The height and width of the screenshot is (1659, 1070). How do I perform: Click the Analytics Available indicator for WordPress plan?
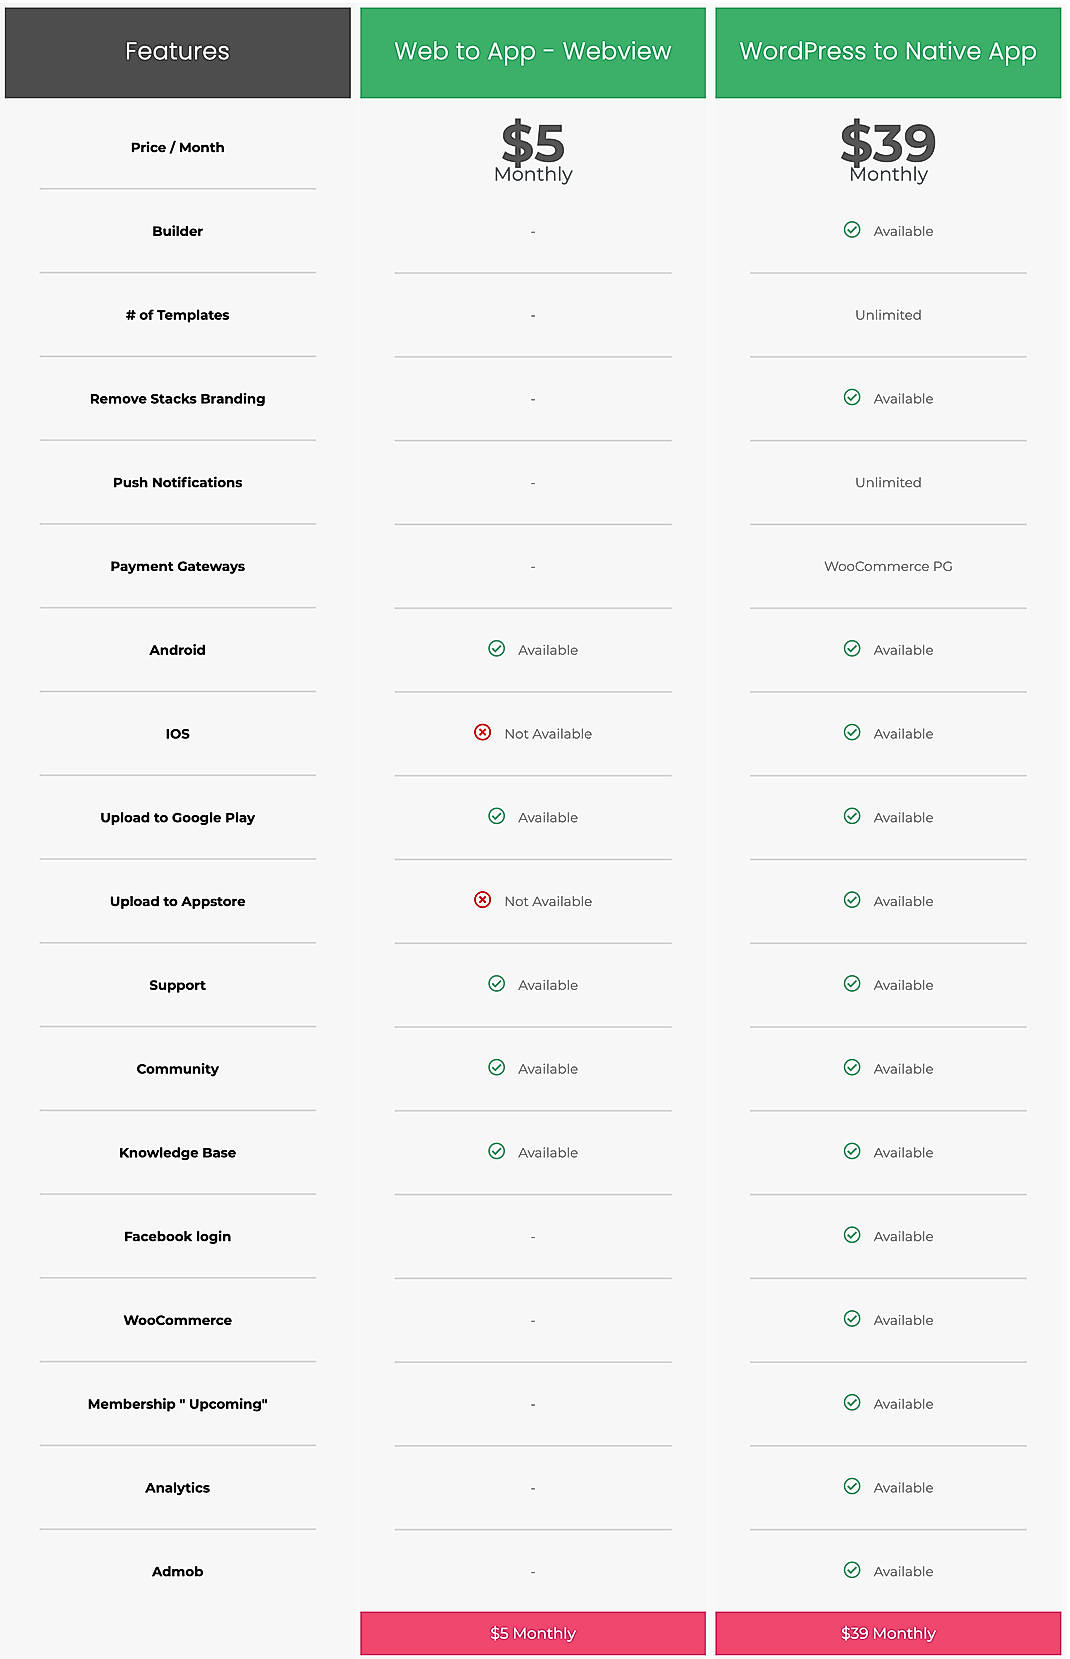(852, 1488)
